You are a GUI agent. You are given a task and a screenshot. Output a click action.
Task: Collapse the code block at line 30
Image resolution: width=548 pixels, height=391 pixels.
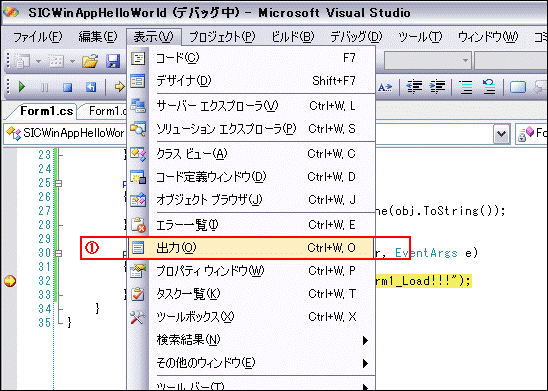(x=59, y=253)
